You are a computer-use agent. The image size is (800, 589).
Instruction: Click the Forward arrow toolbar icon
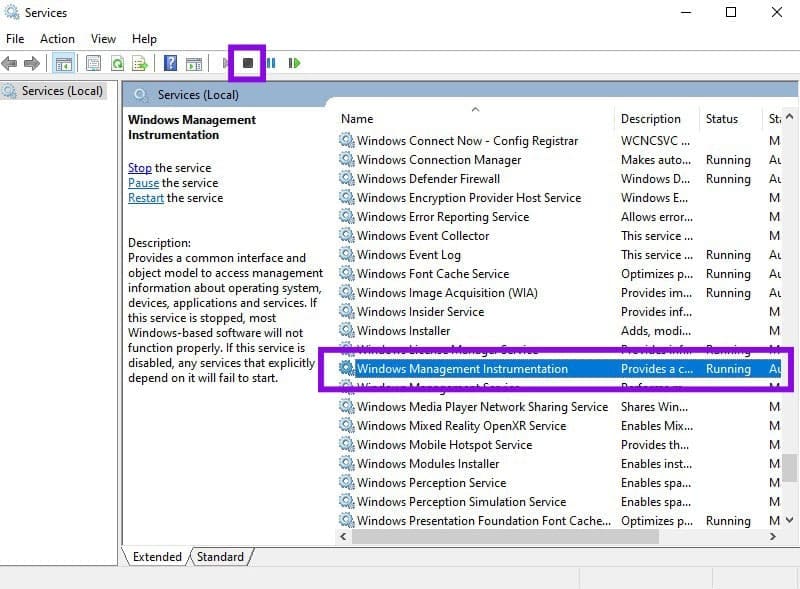(x=32, y=63)
